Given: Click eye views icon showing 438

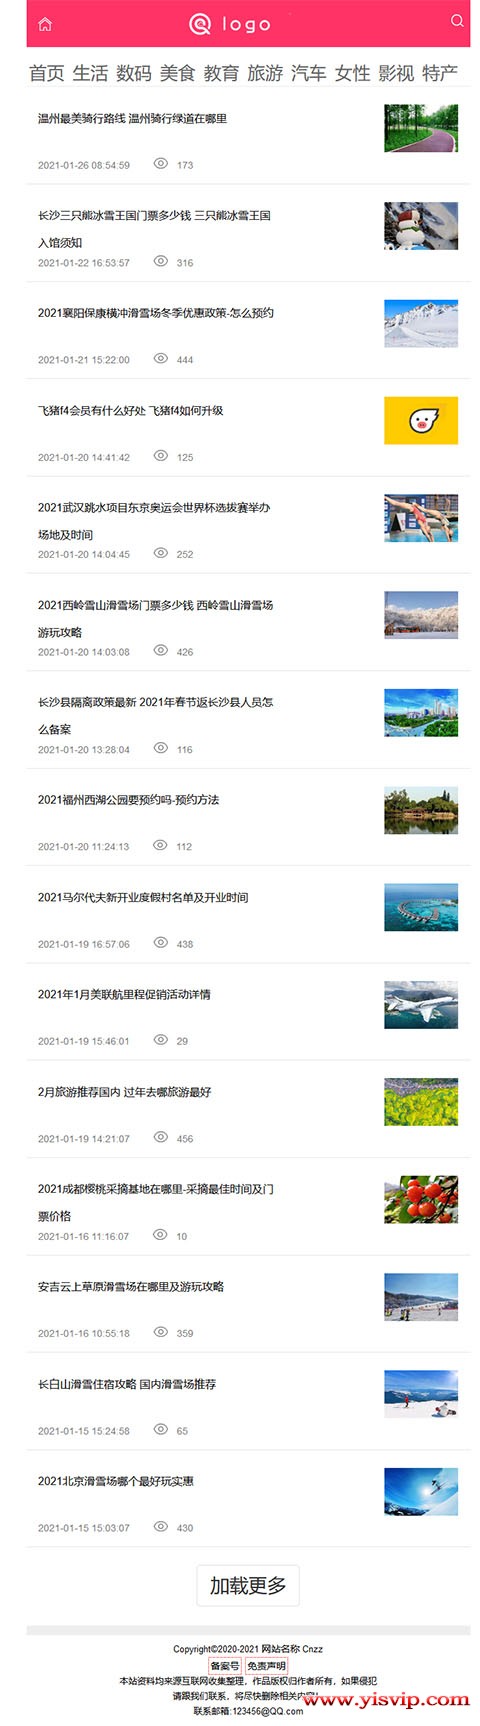Looking at the screenshot, I should coord(160,943).
